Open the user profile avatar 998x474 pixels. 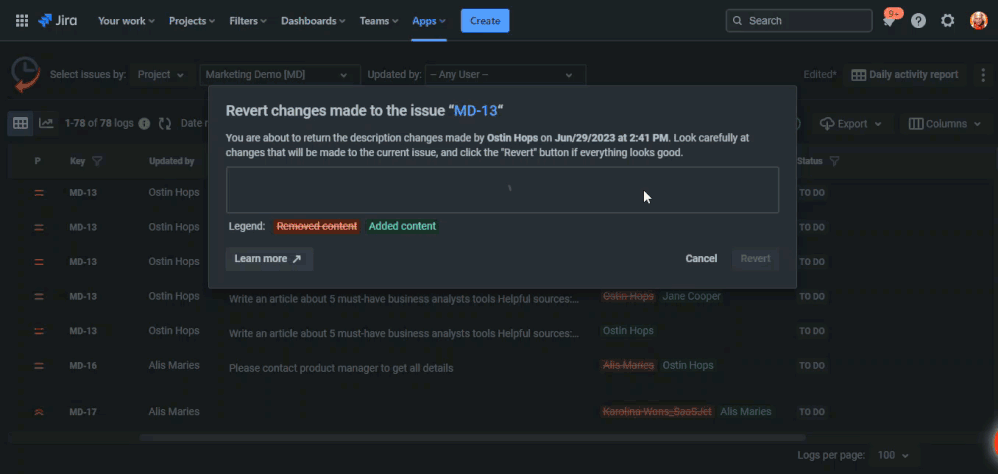point(978,21)
